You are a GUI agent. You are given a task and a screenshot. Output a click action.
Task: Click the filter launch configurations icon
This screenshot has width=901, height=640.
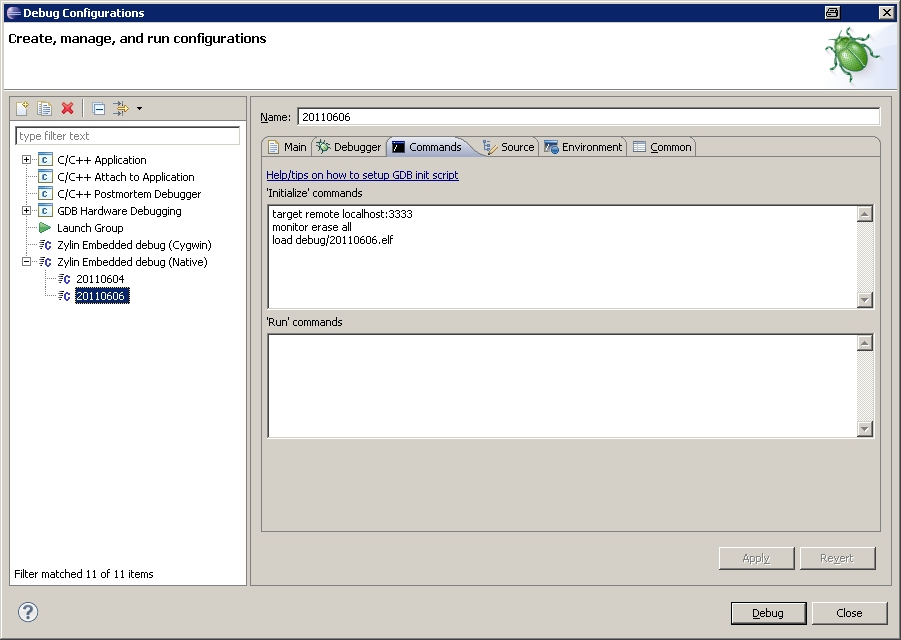[x=121, y=108]
